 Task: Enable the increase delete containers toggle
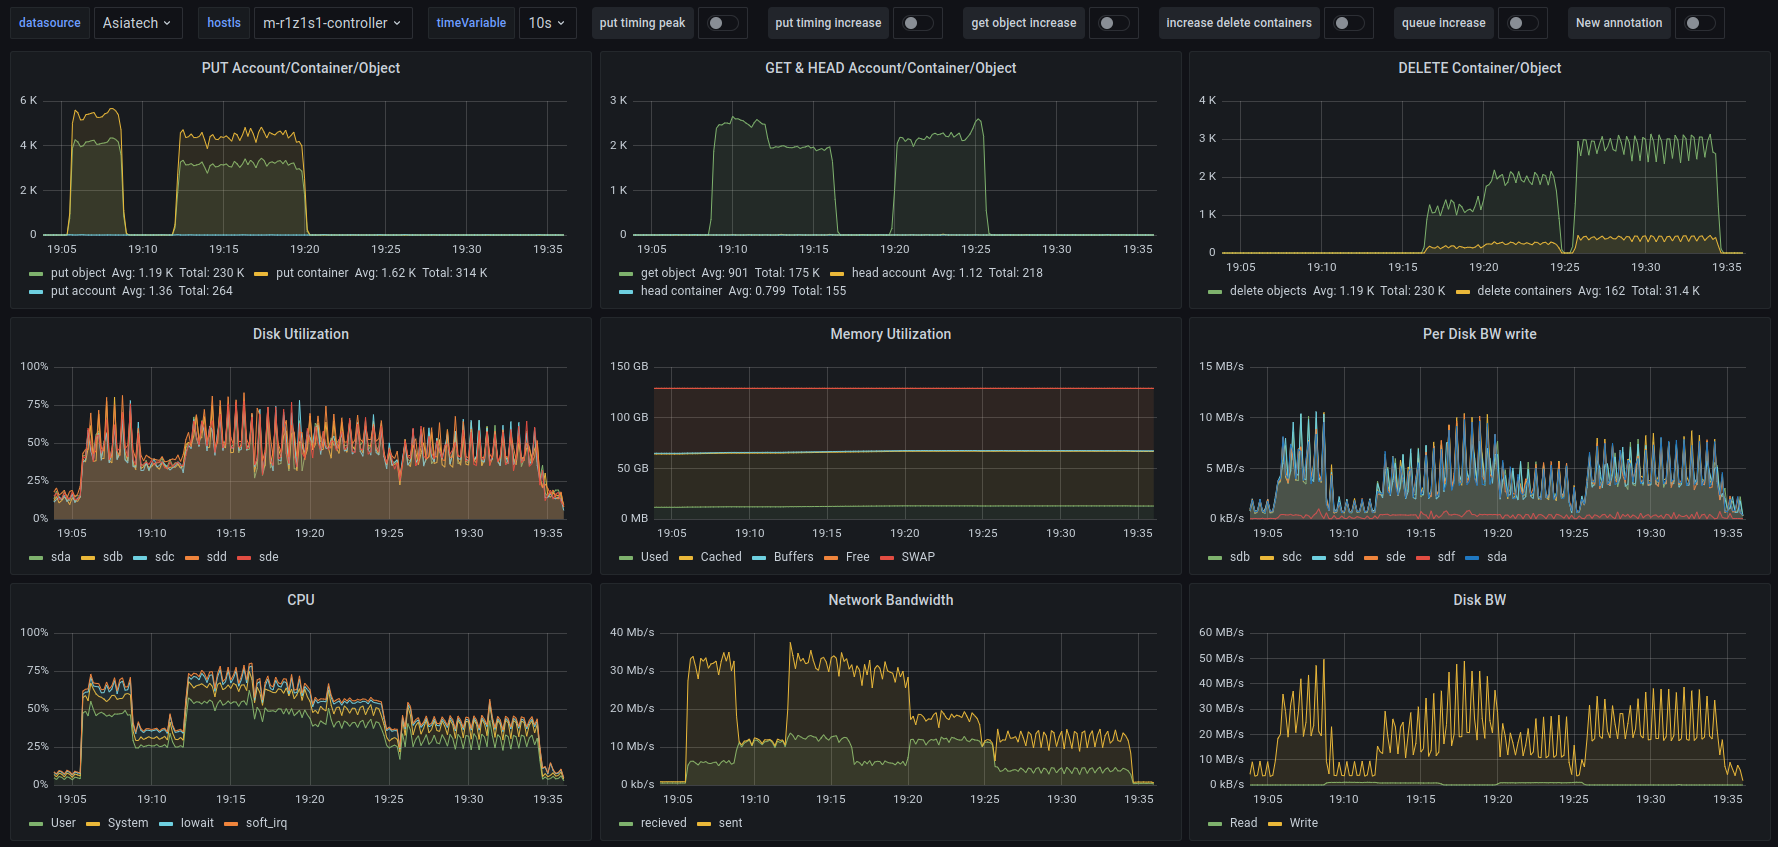pos(1348,23)
